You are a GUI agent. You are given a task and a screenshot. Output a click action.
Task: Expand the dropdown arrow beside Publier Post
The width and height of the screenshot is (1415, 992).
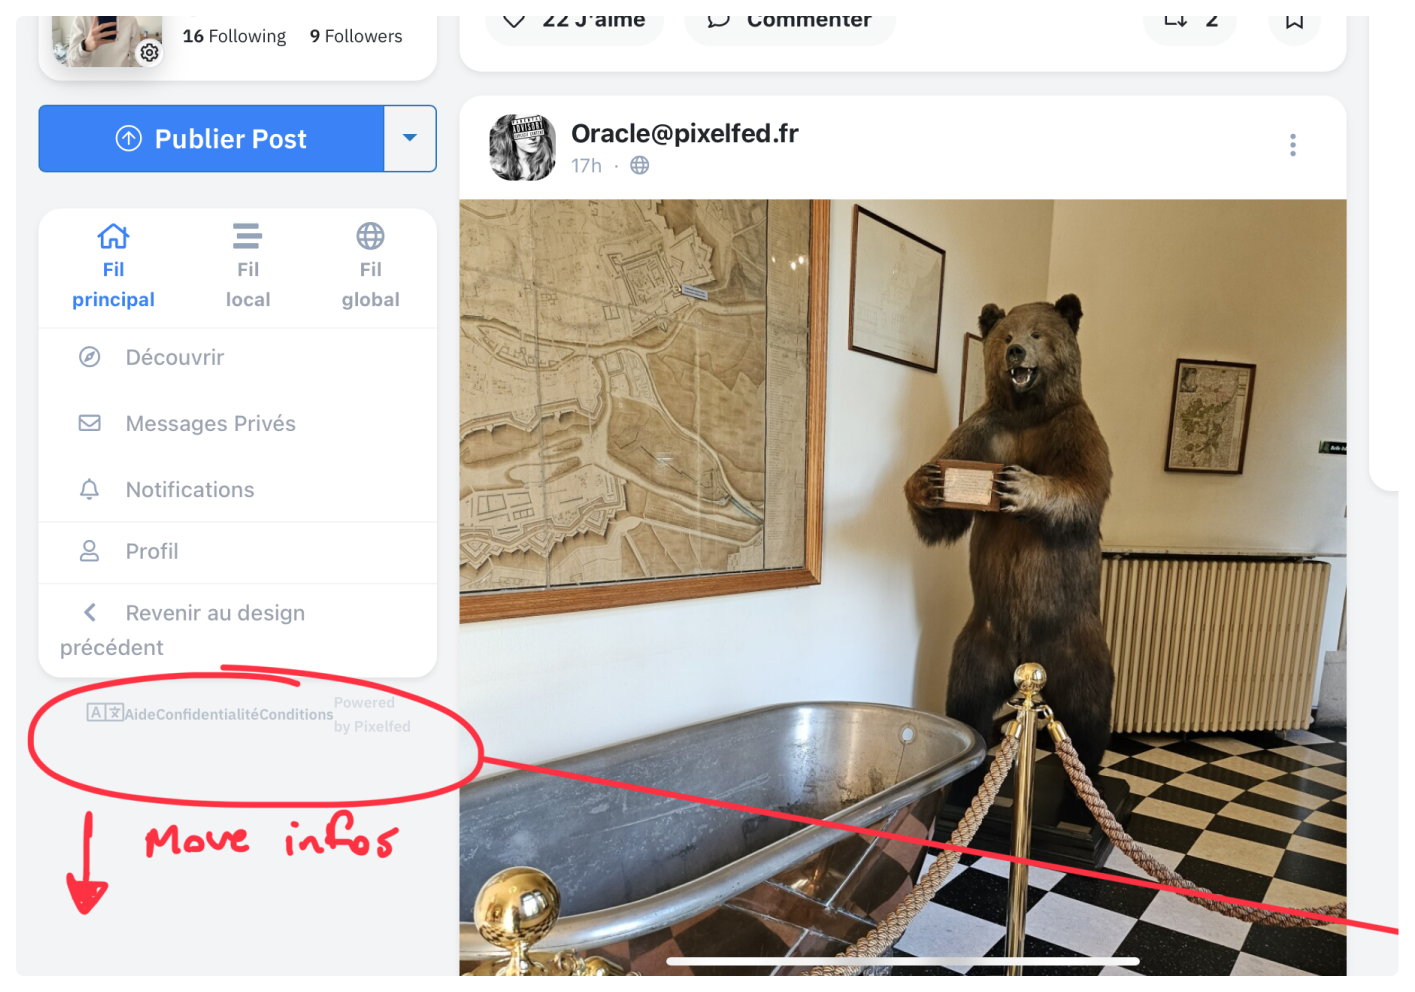(410, 138)
